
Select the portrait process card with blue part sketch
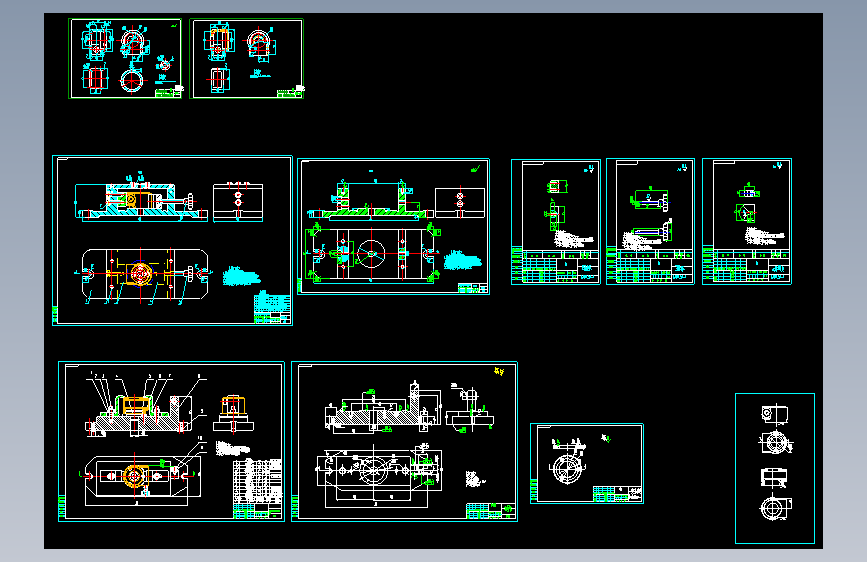[746, 222]
